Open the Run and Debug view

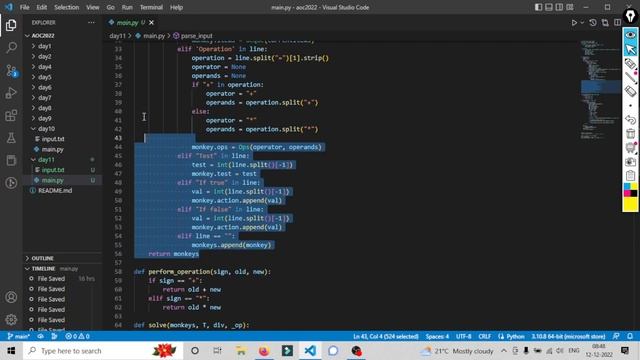[x=11, y=93]
